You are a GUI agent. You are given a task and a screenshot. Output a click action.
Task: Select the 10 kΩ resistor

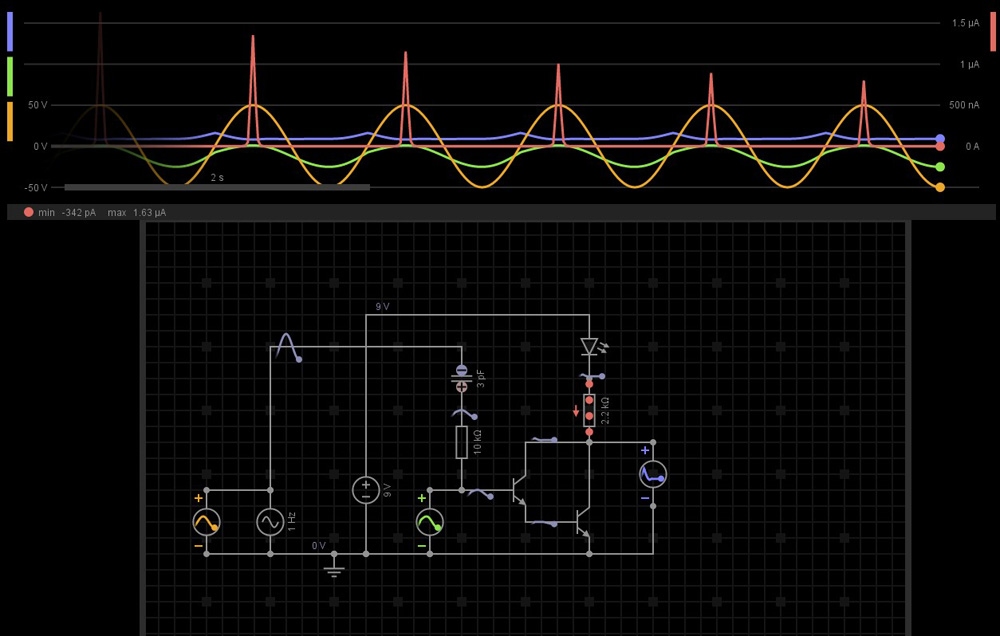[x=461, y=441]
